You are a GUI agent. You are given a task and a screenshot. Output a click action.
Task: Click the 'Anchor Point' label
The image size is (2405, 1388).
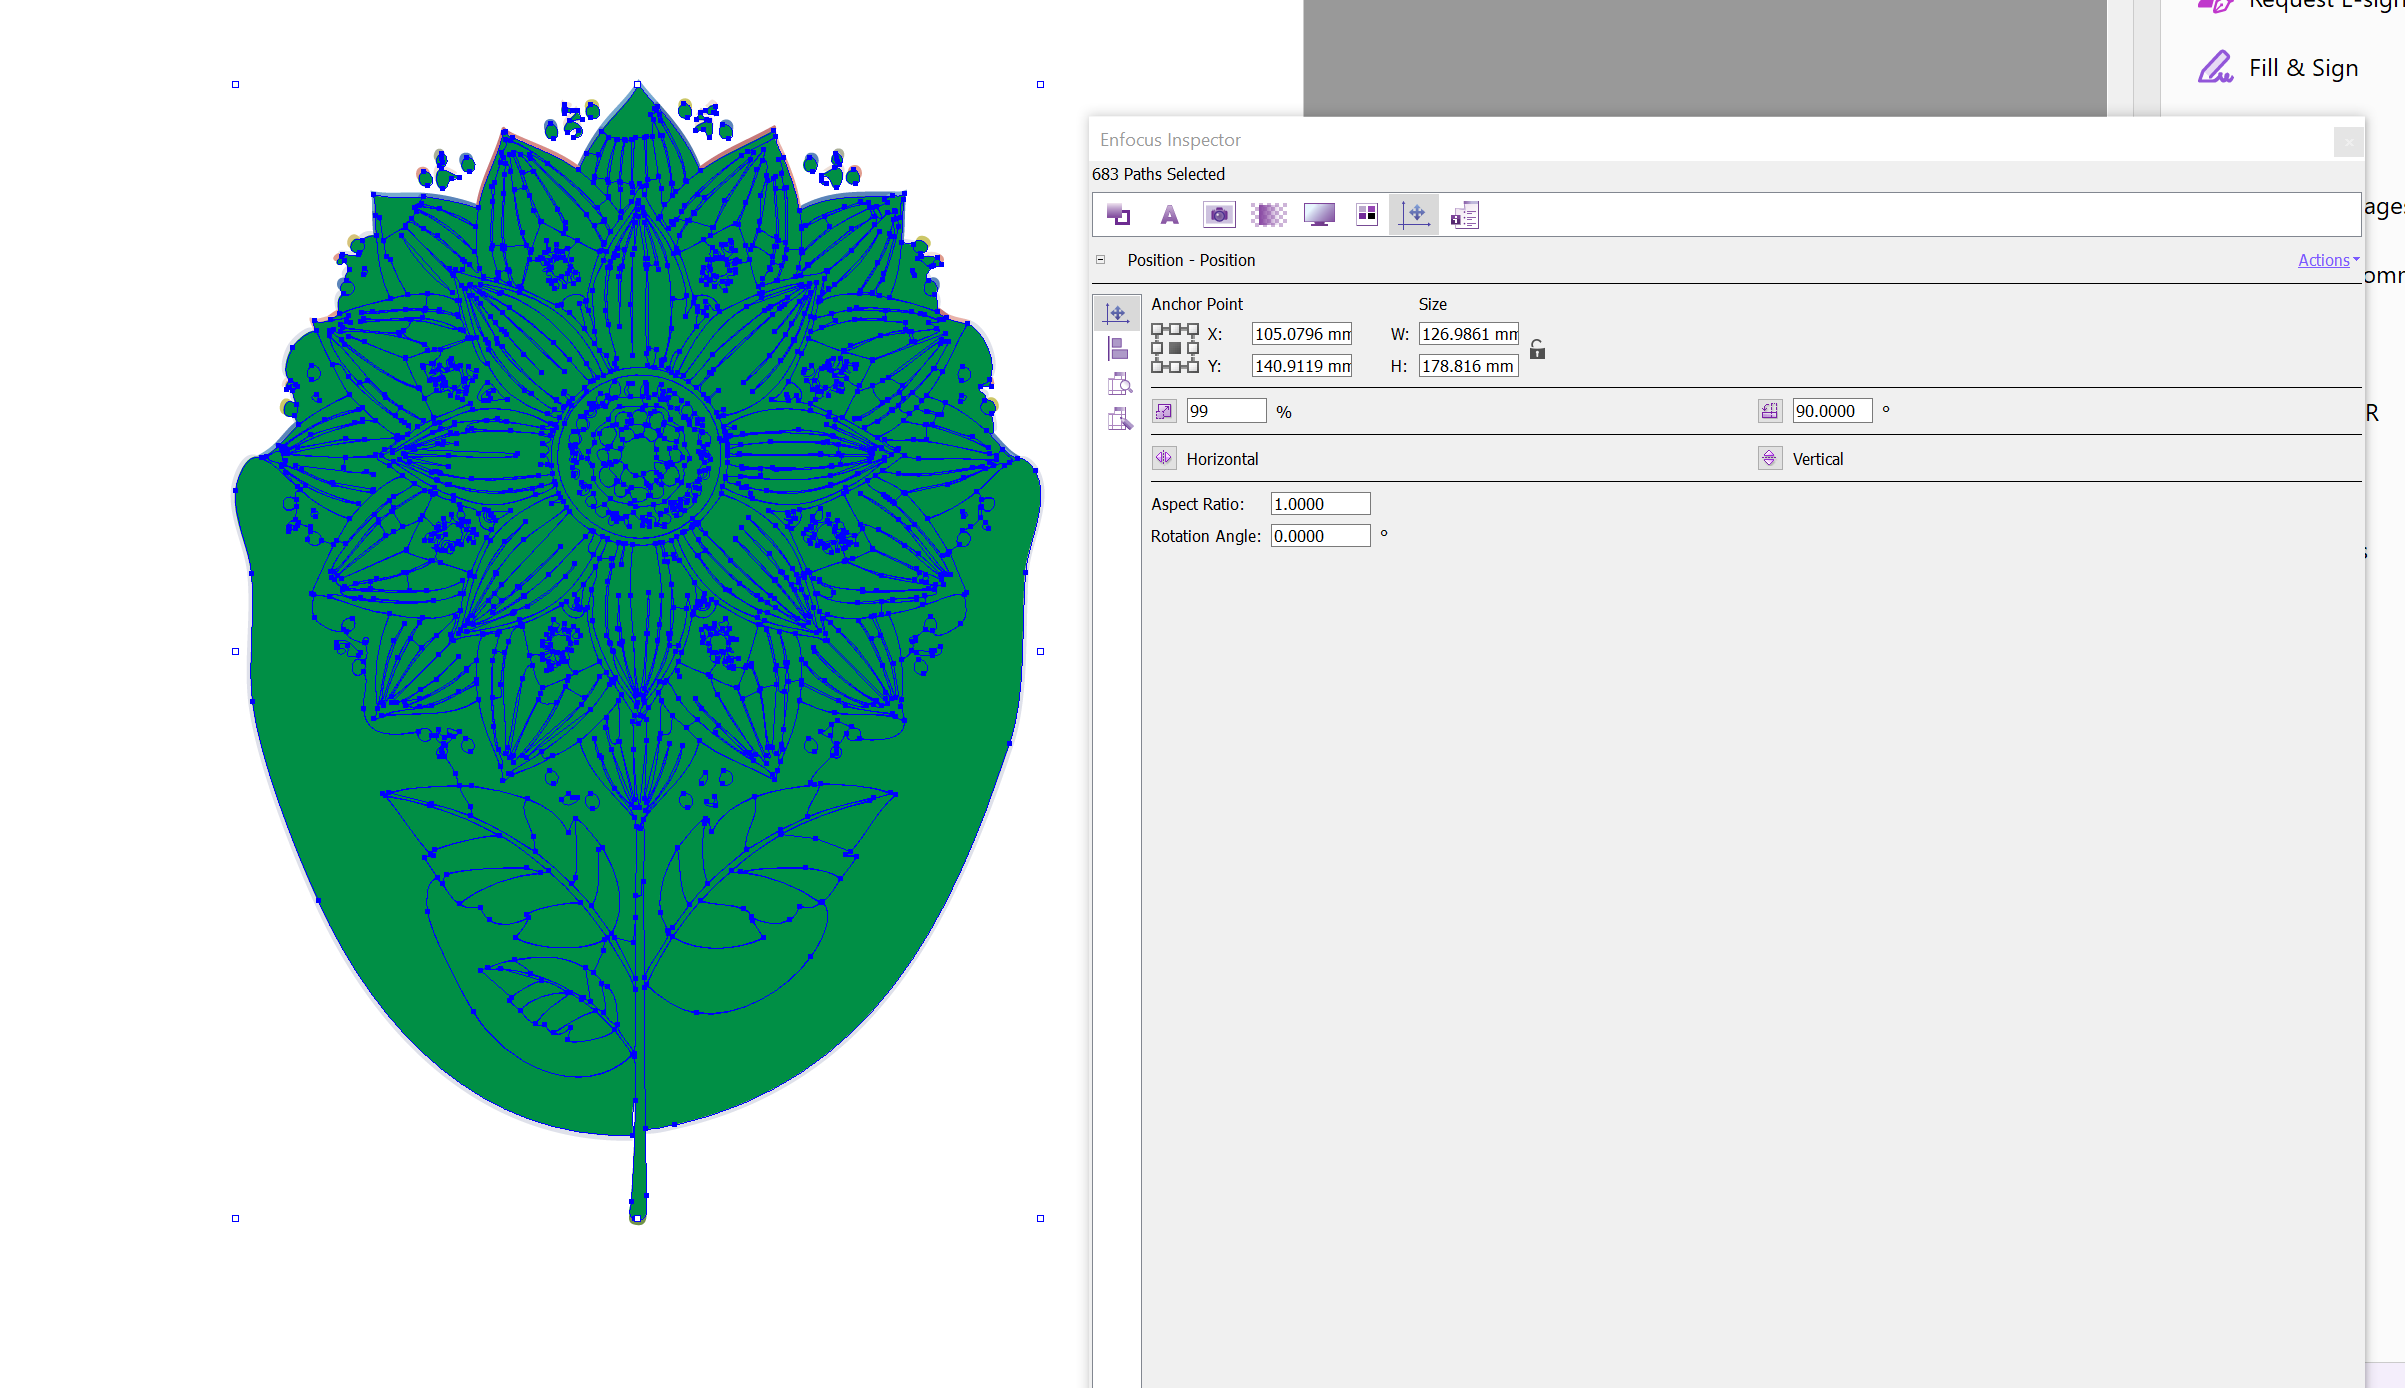(1197, 304)
